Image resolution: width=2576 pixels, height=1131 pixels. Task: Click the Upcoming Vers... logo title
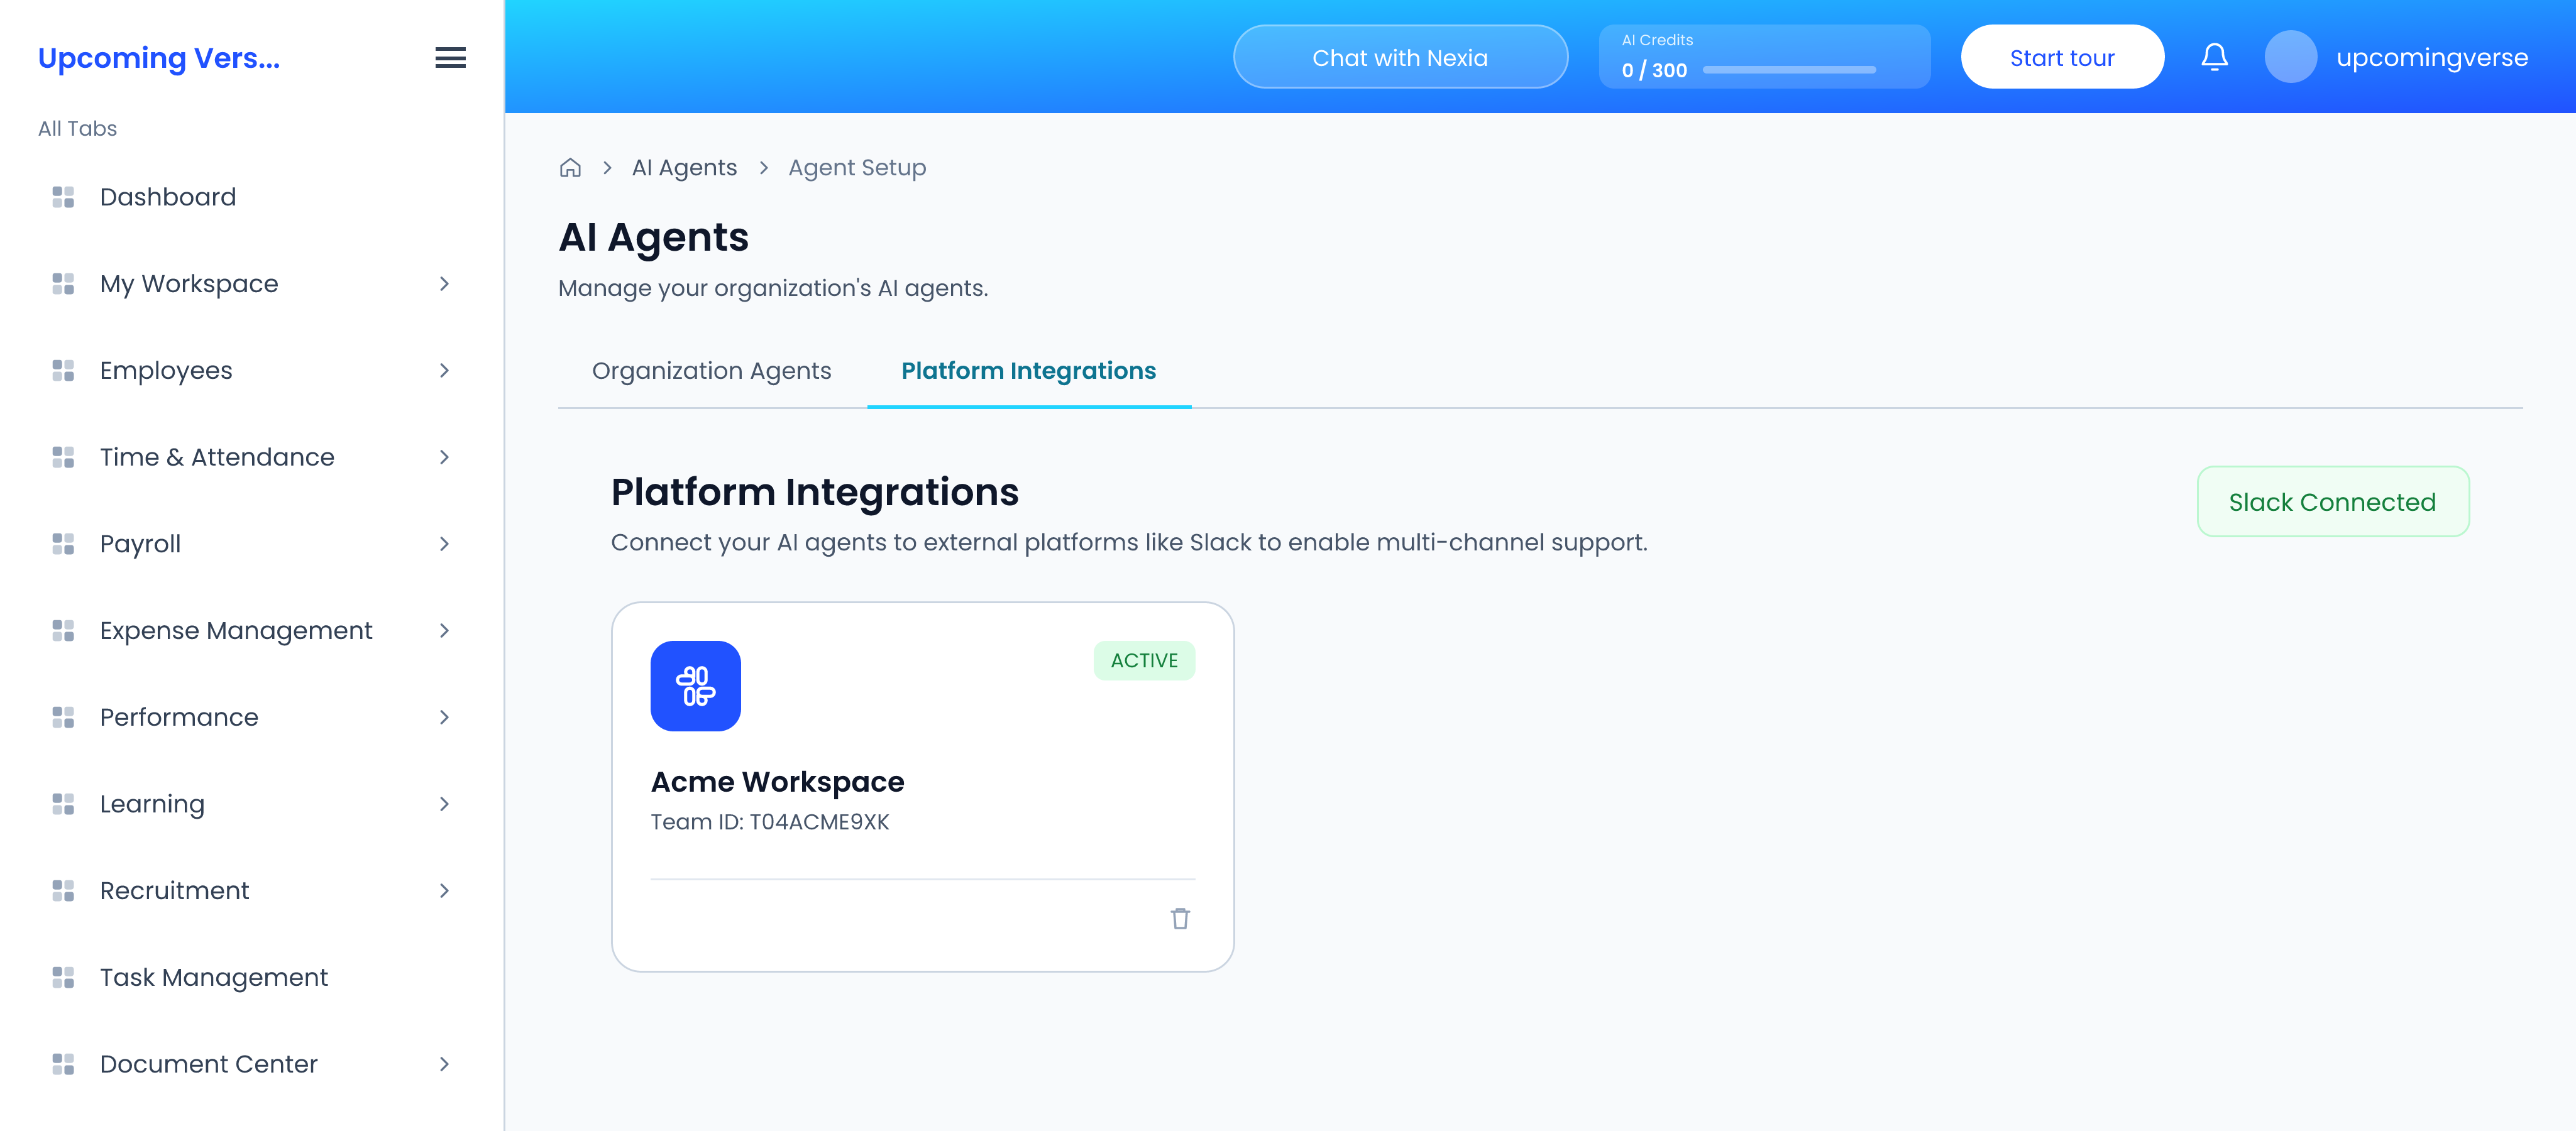point(159,58)
